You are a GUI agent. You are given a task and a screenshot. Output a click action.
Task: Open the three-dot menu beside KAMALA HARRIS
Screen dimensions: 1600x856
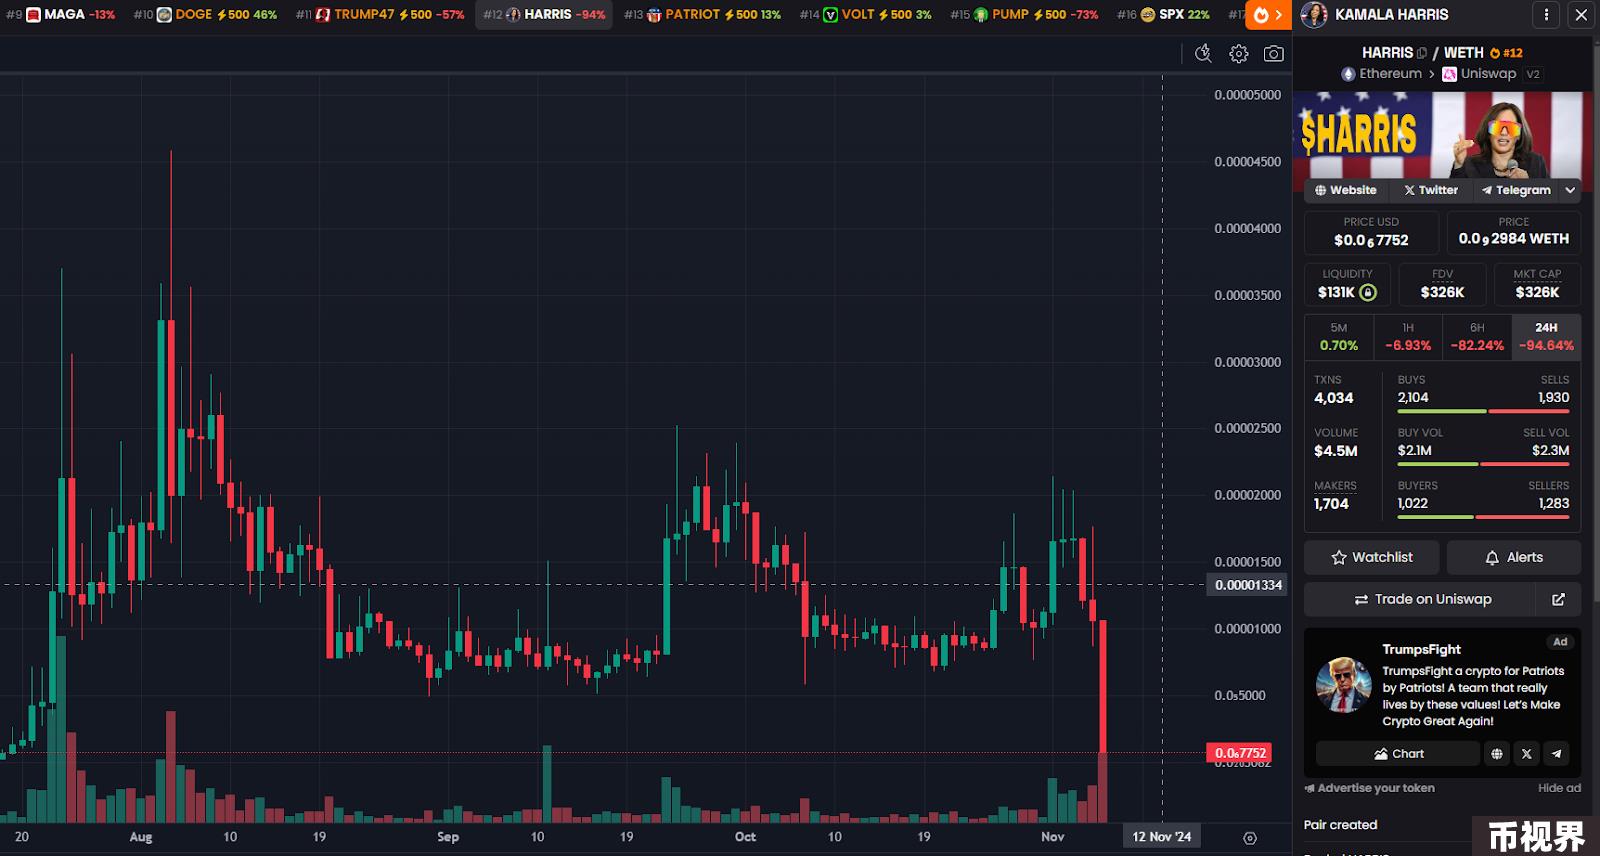pyautogui.click(x=1546, y=15)
